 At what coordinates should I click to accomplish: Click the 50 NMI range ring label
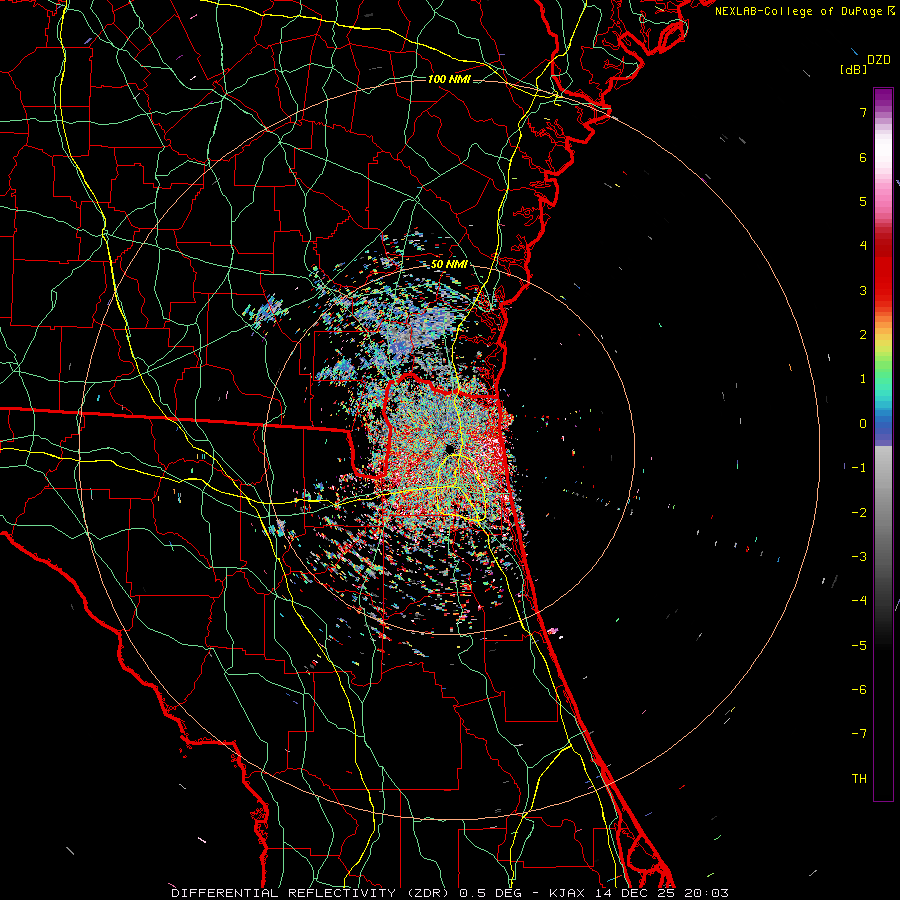(449, 265)
